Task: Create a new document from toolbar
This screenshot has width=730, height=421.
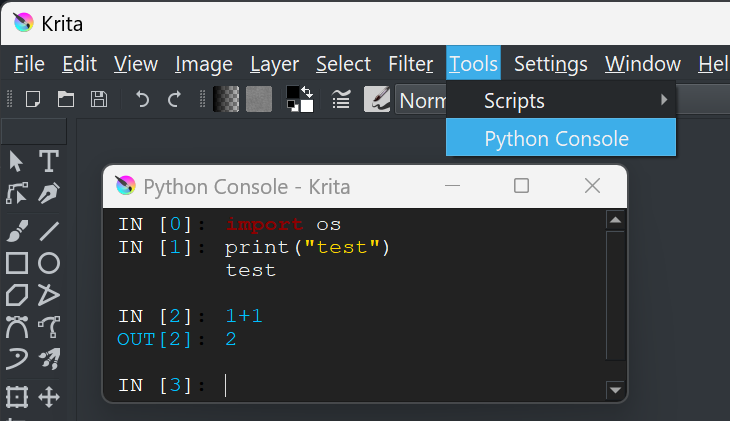Action: (x=33, y=99)
